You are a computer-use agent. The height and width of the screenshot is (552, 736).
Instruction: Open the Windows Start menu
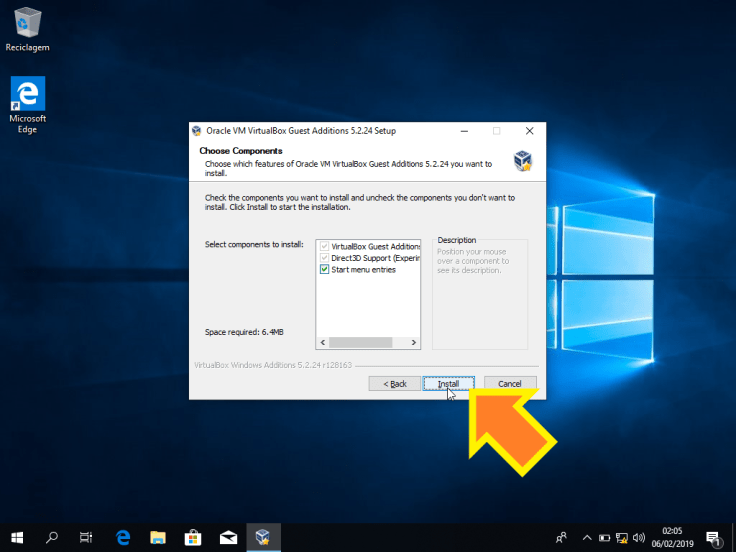[x=18, y=538]
